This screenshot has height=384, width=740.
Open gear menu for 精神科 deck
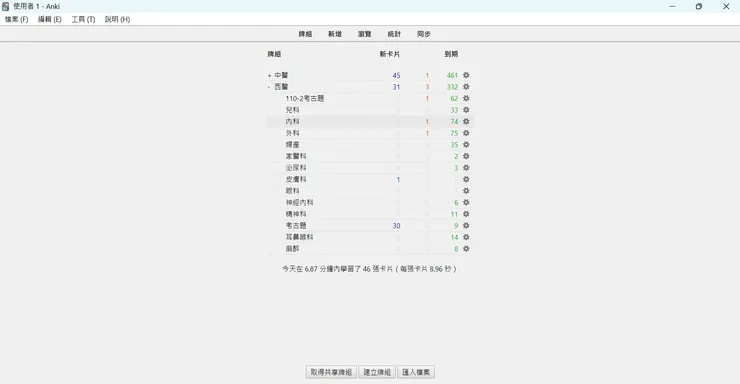(x=466, y=214)
